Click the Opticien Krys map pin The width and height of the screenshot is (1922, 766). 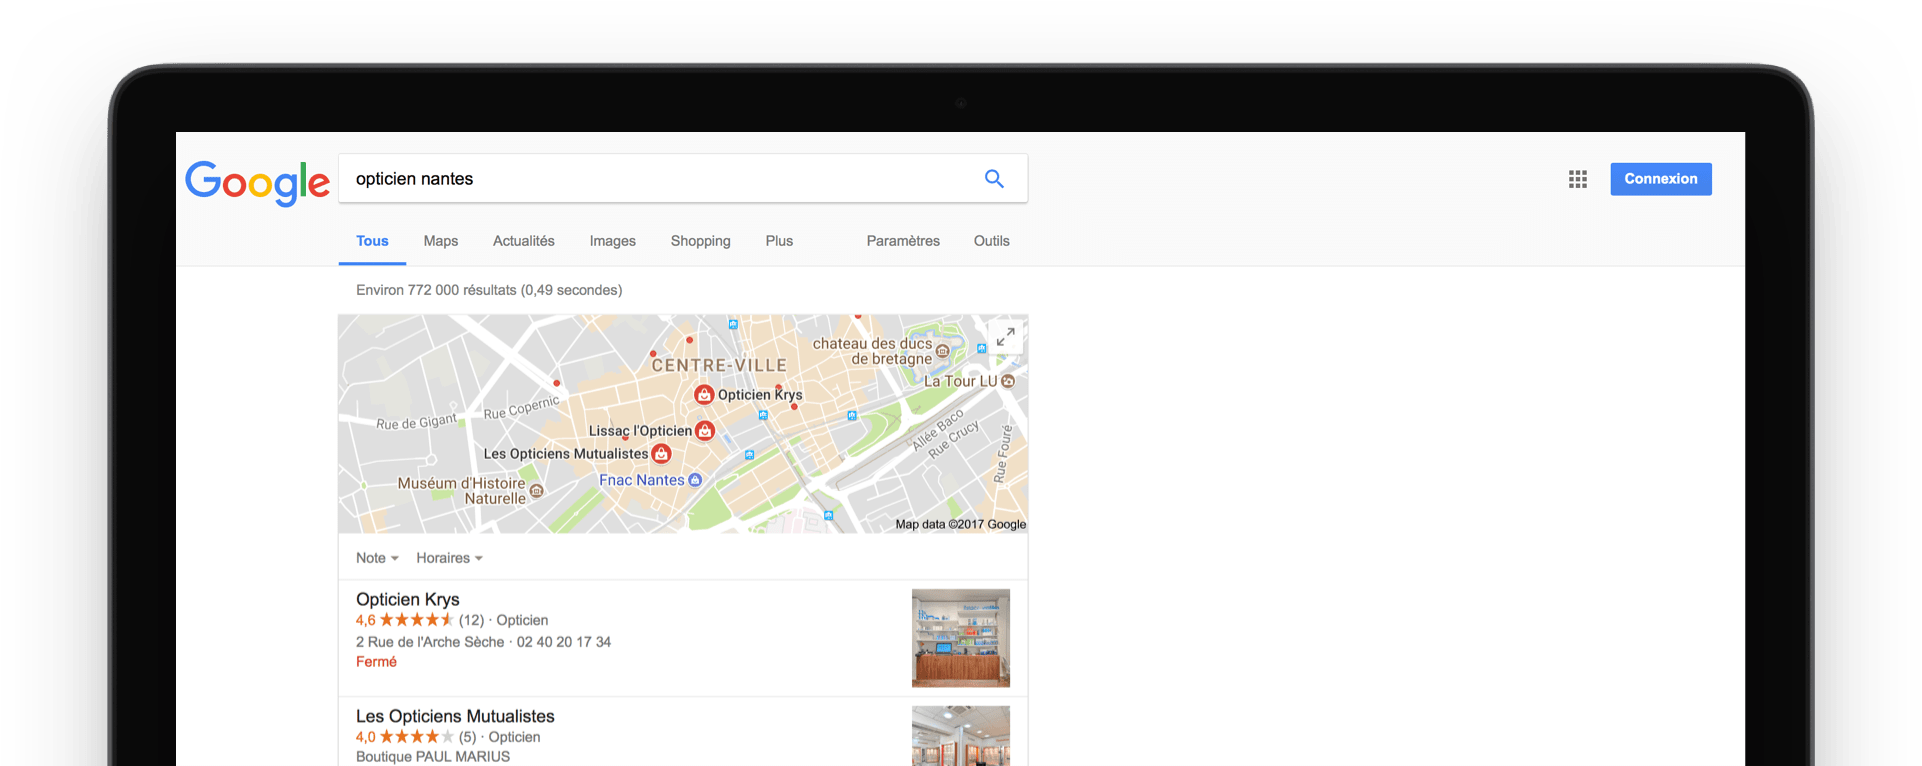704,395
